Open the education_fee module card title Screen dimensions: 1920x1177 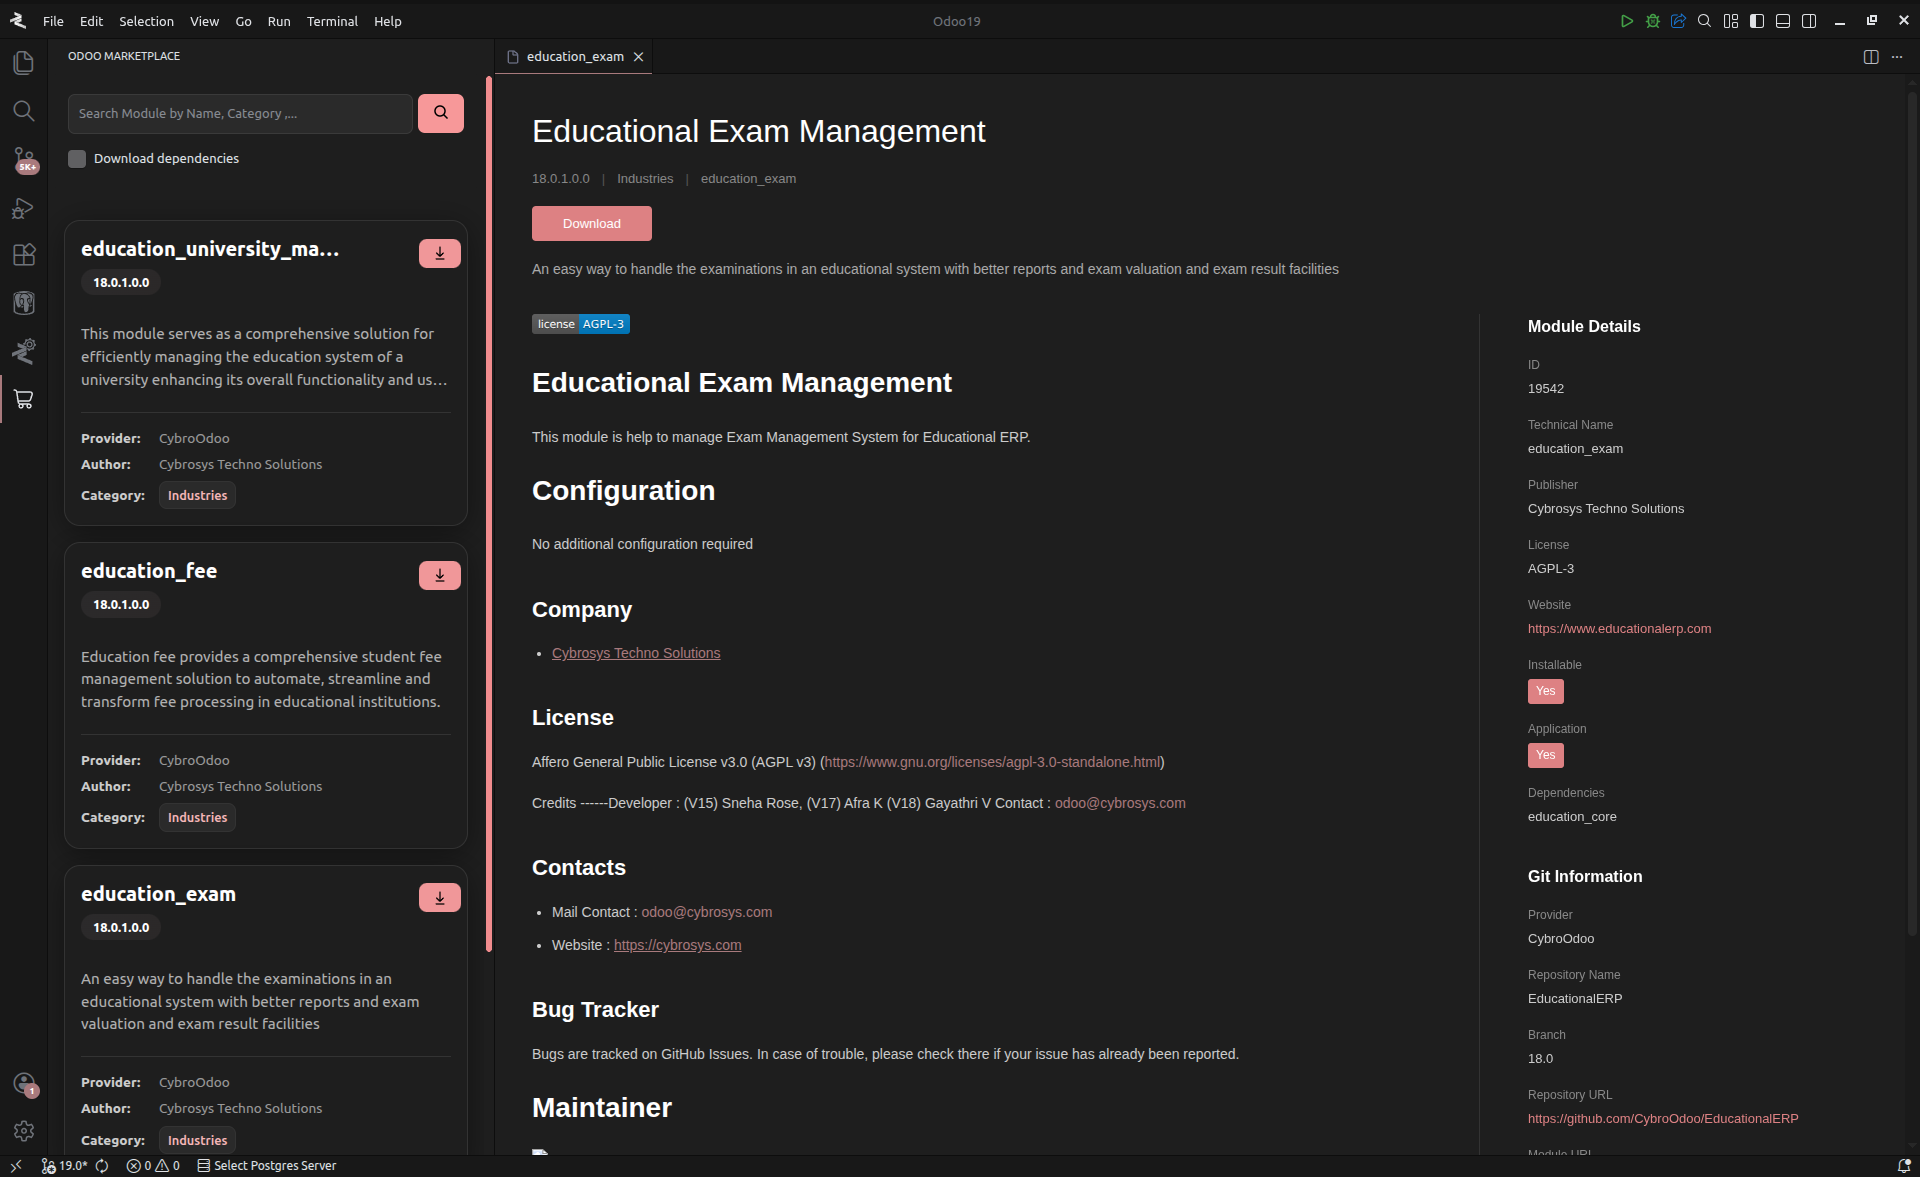149,571
